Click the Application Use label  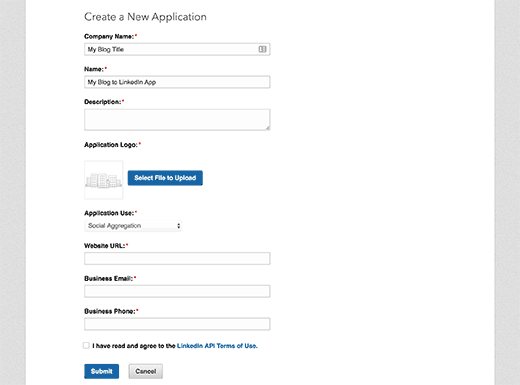tap(110, 213)
